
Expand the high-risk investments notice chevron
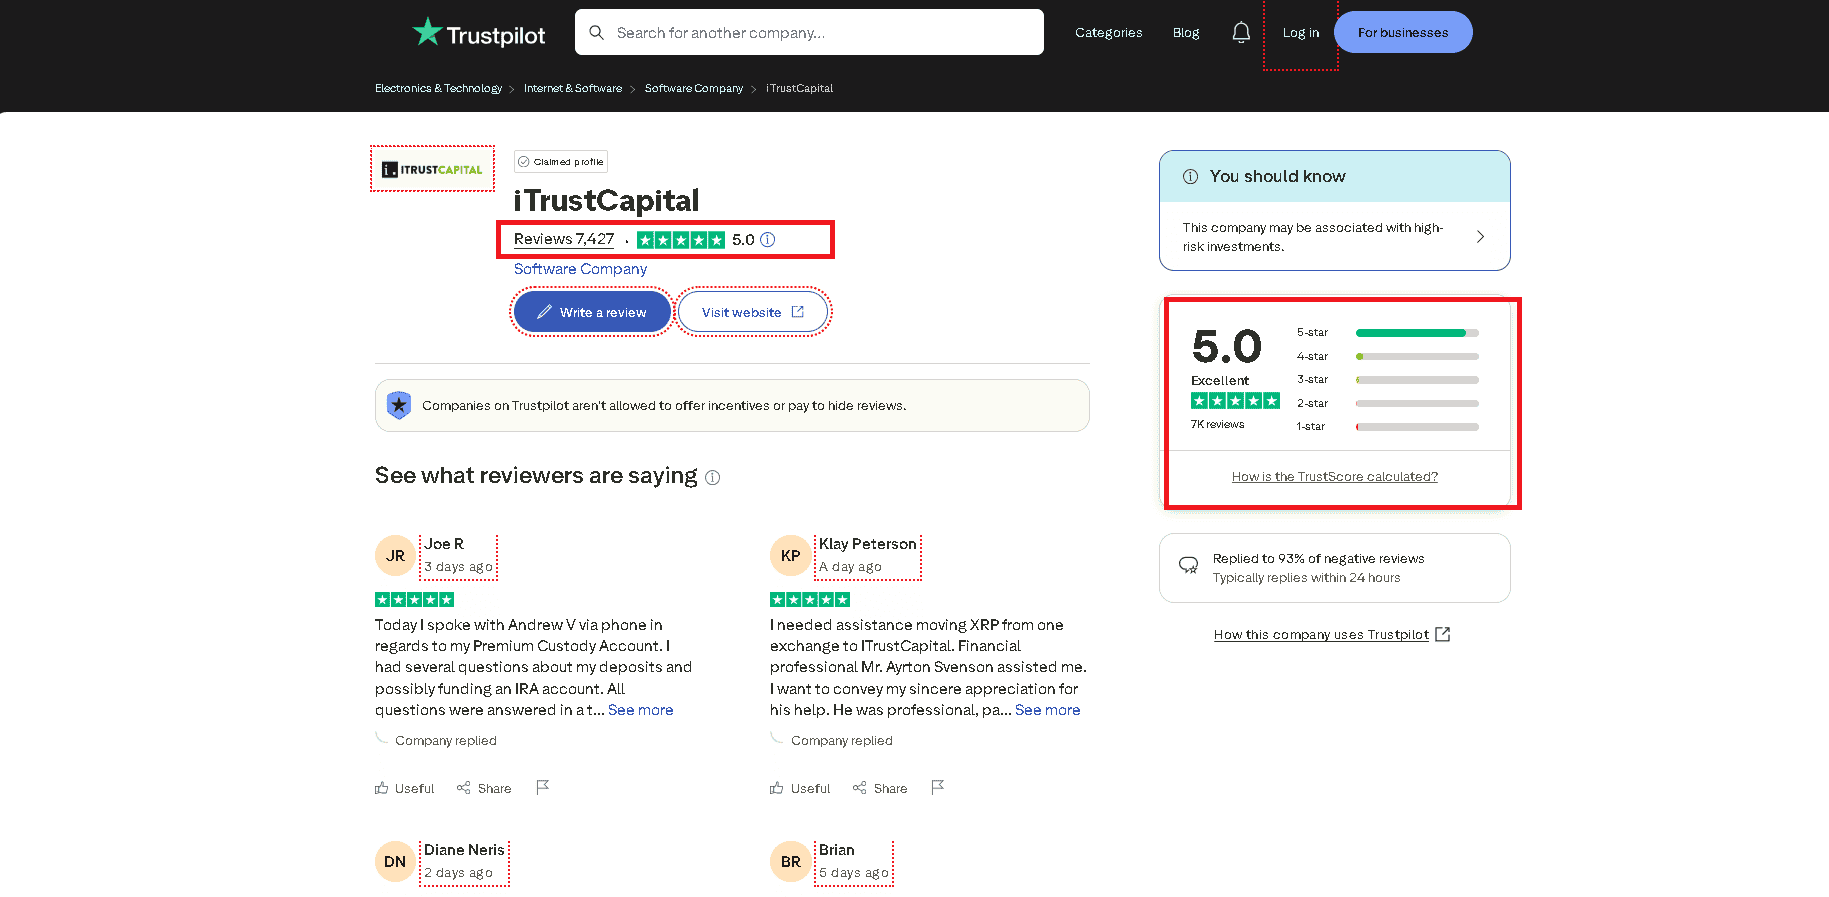coord(1480,237)
